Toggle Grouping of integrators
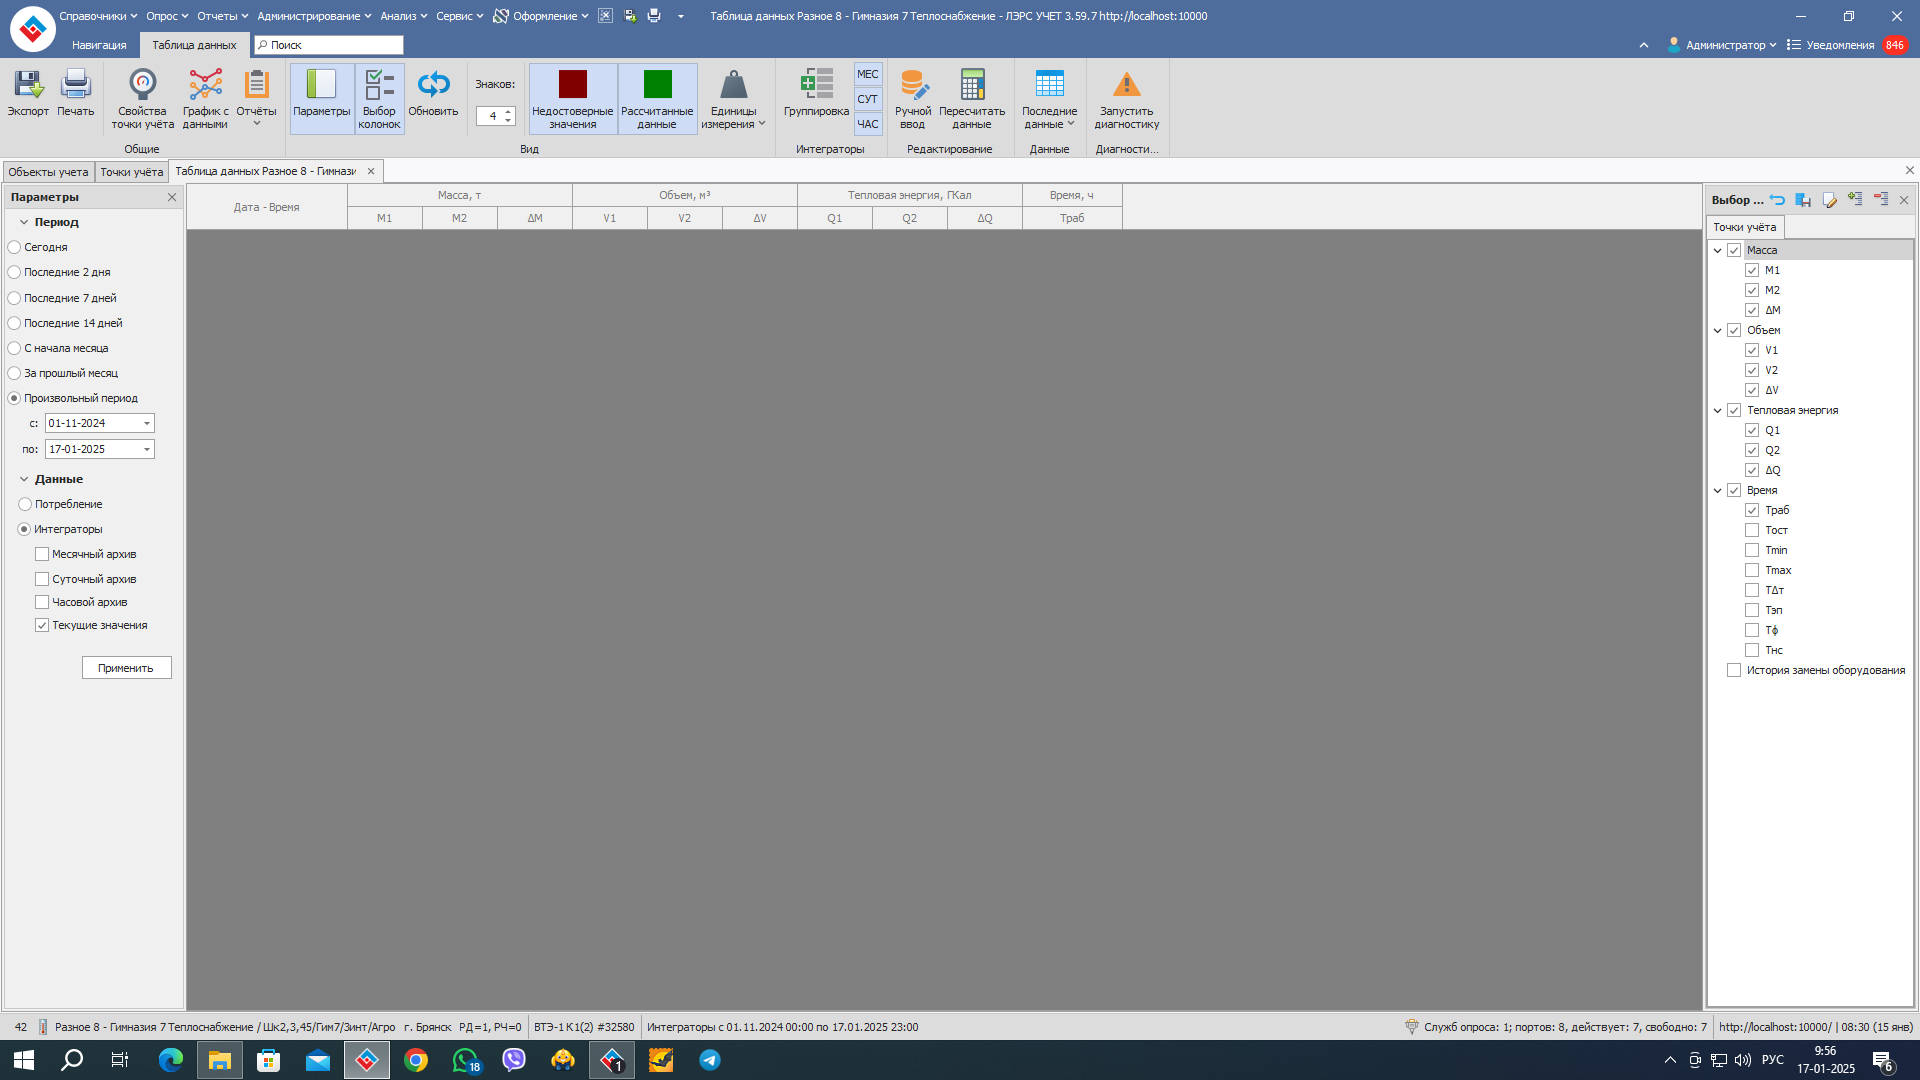 point(816,95)
